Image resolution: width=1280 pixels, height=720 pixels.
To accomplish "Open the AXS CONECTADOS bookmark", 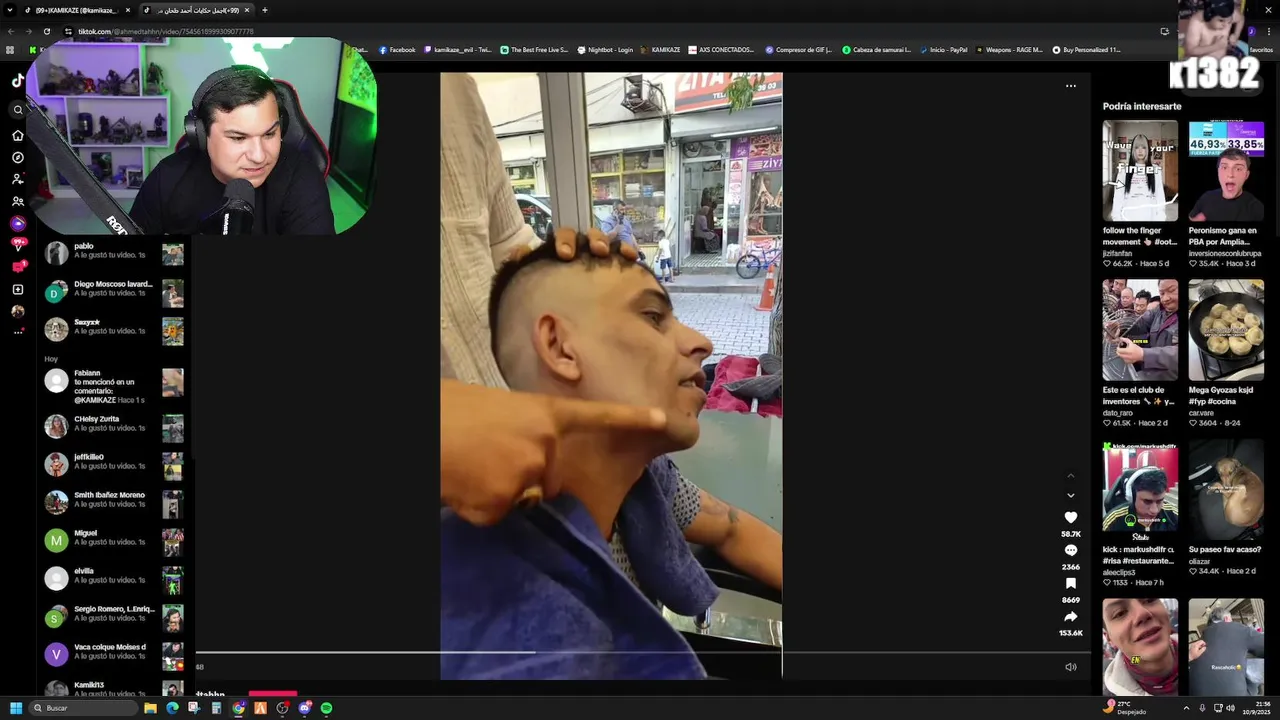I will point(721,50).
